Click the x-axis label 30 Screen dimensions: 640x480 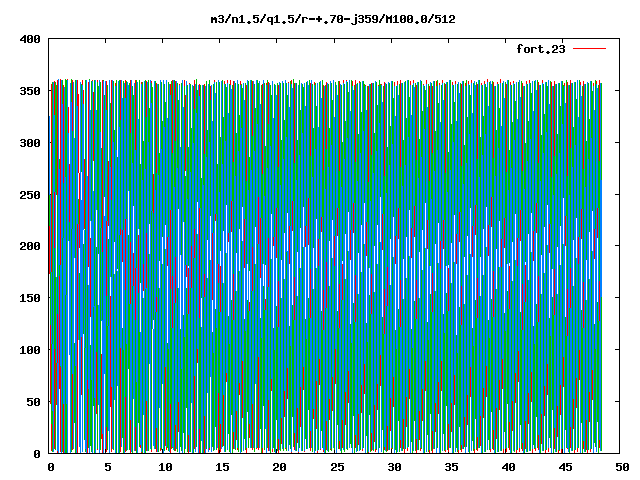[394, 467]
